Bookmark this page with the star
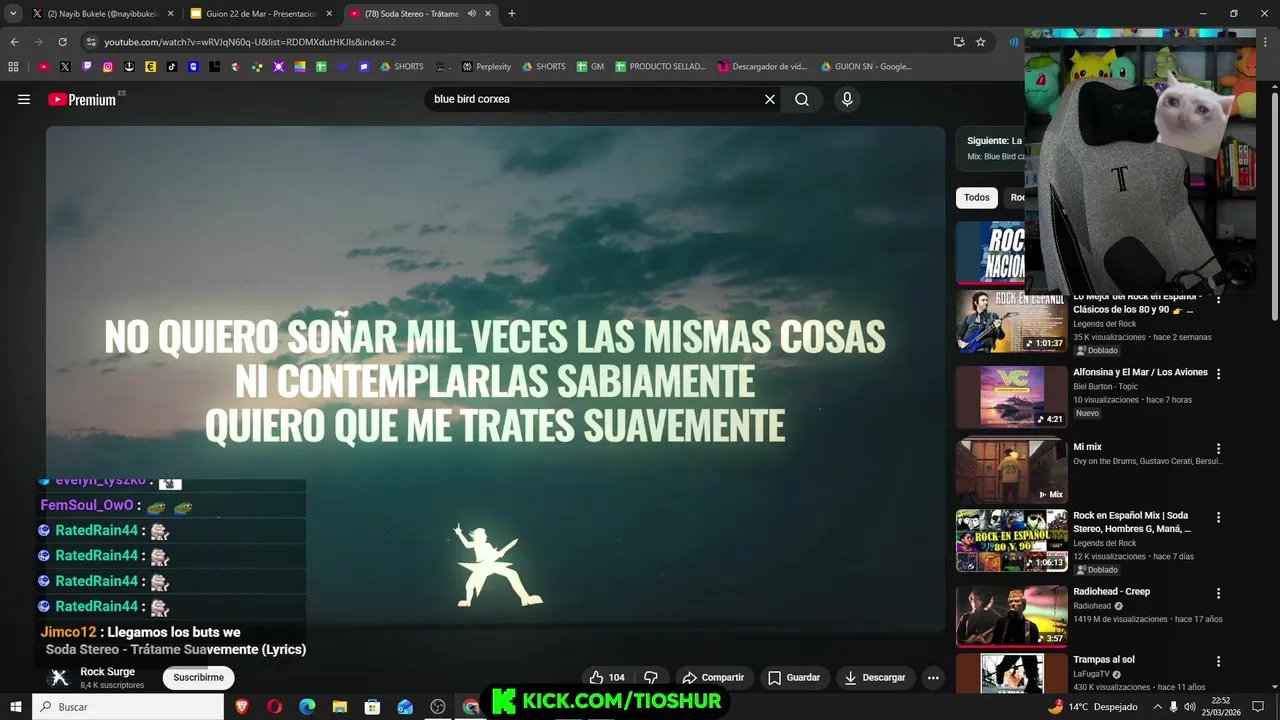Viewport: 1280px width, 720px height. point(981,42)
